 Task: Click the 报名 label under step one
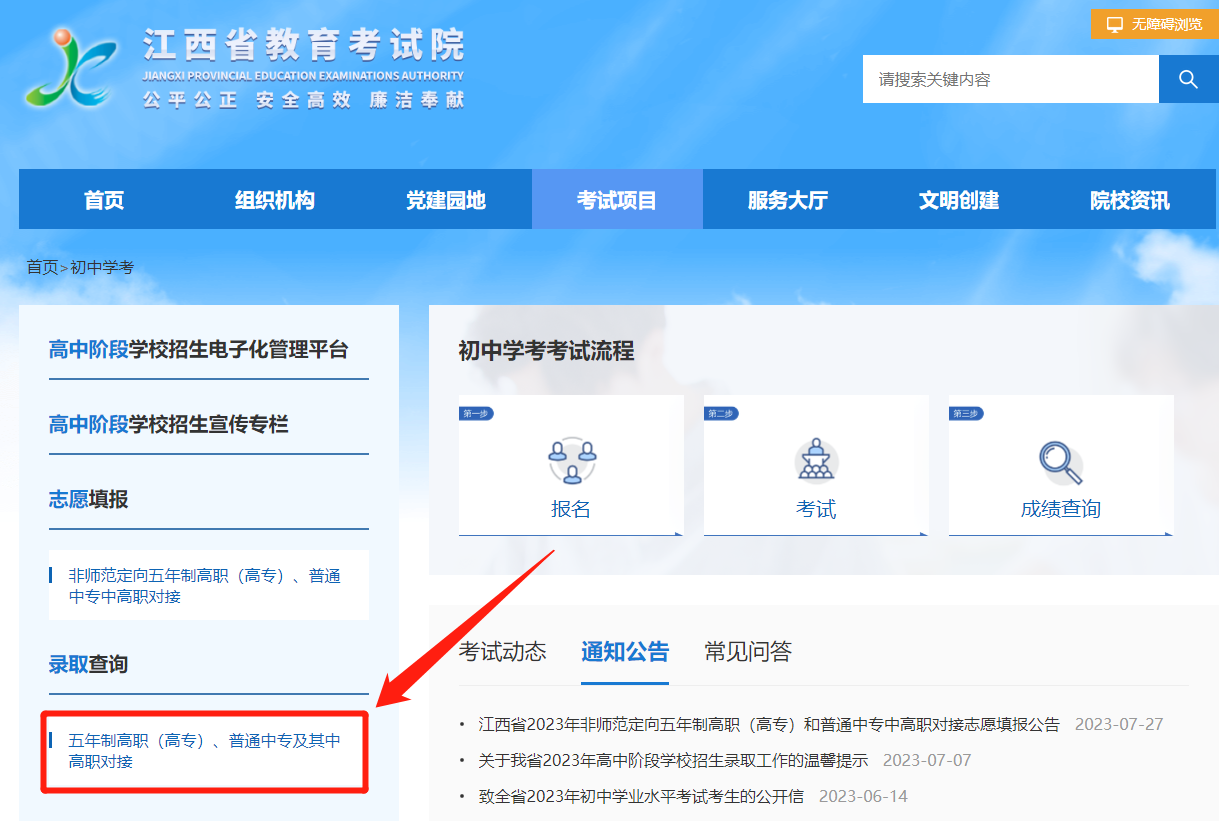click(571, 509)
